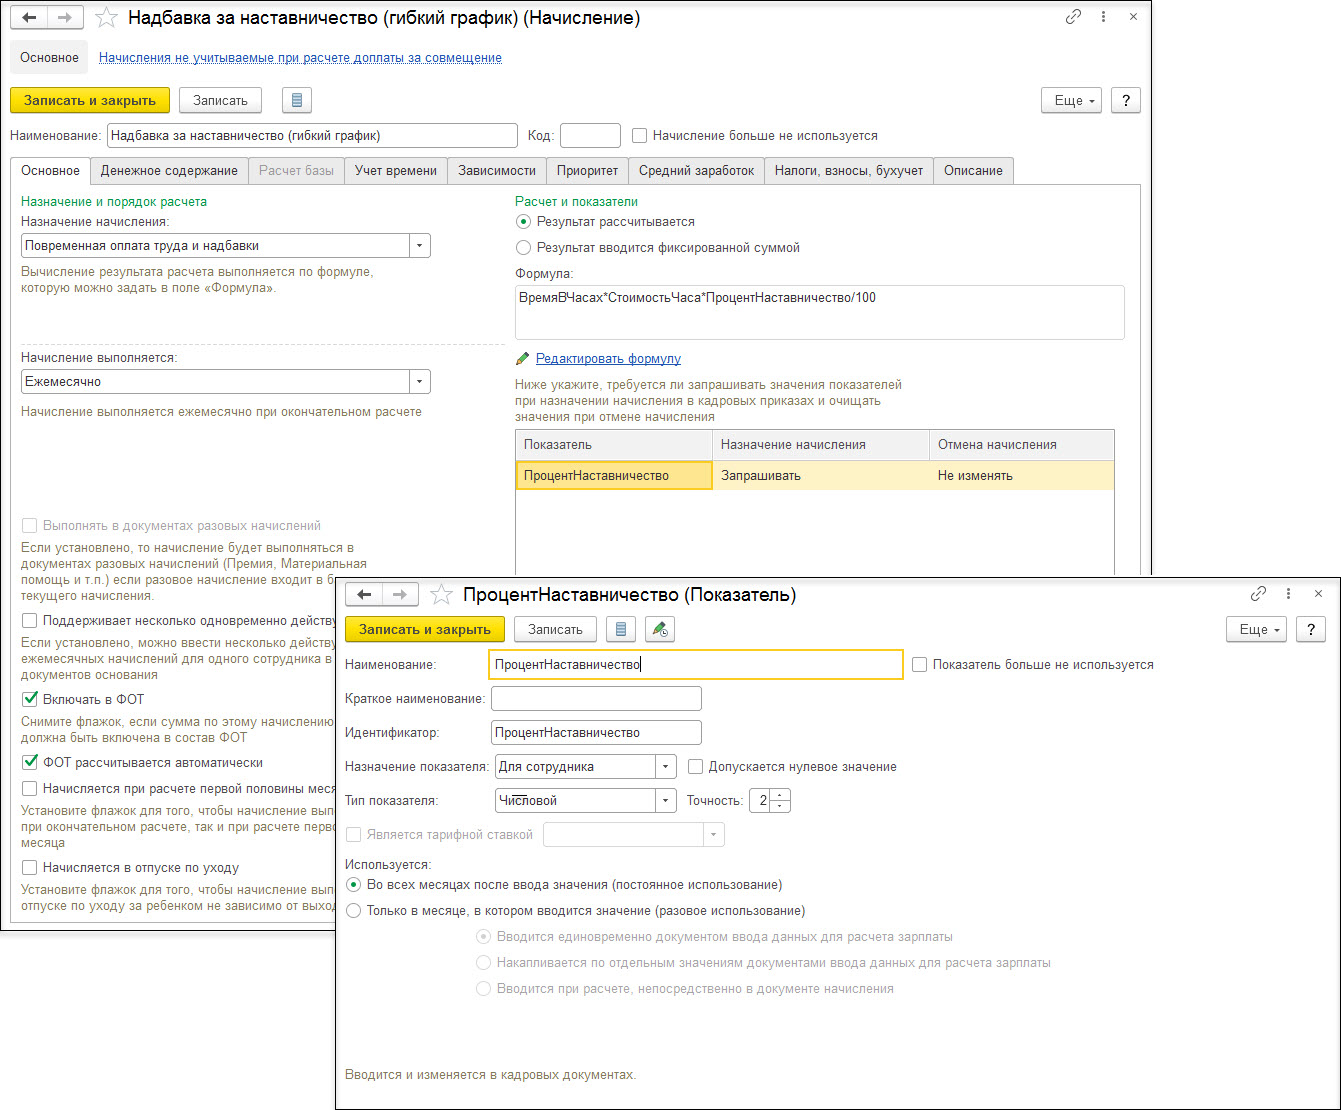Click the Идентификатор input field
1341x1110 pixels.
click(x=597, y=732)
